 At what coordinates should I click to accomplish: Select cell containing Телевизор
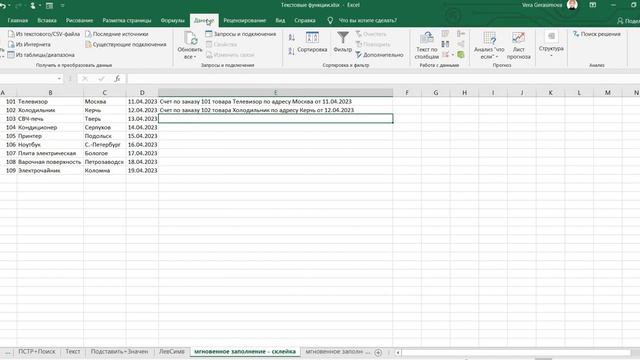click(50, 101)
